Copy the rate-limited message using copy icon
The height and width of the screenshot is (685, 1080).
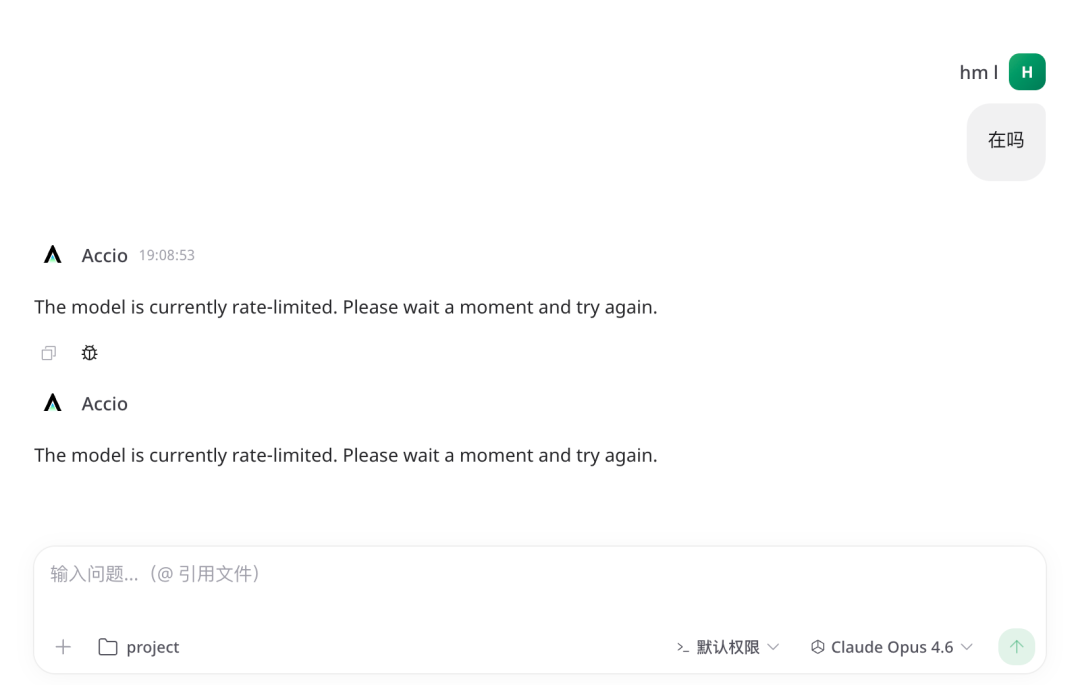(48, 353)
